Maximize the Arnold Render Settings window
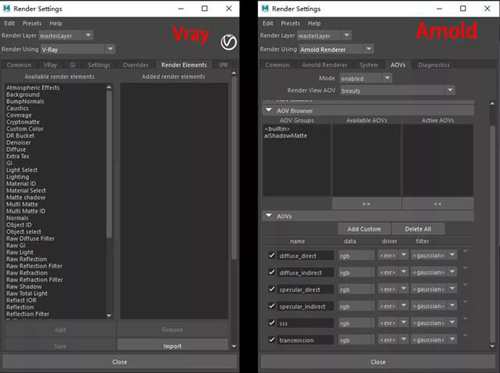 [x=463, y=9]
